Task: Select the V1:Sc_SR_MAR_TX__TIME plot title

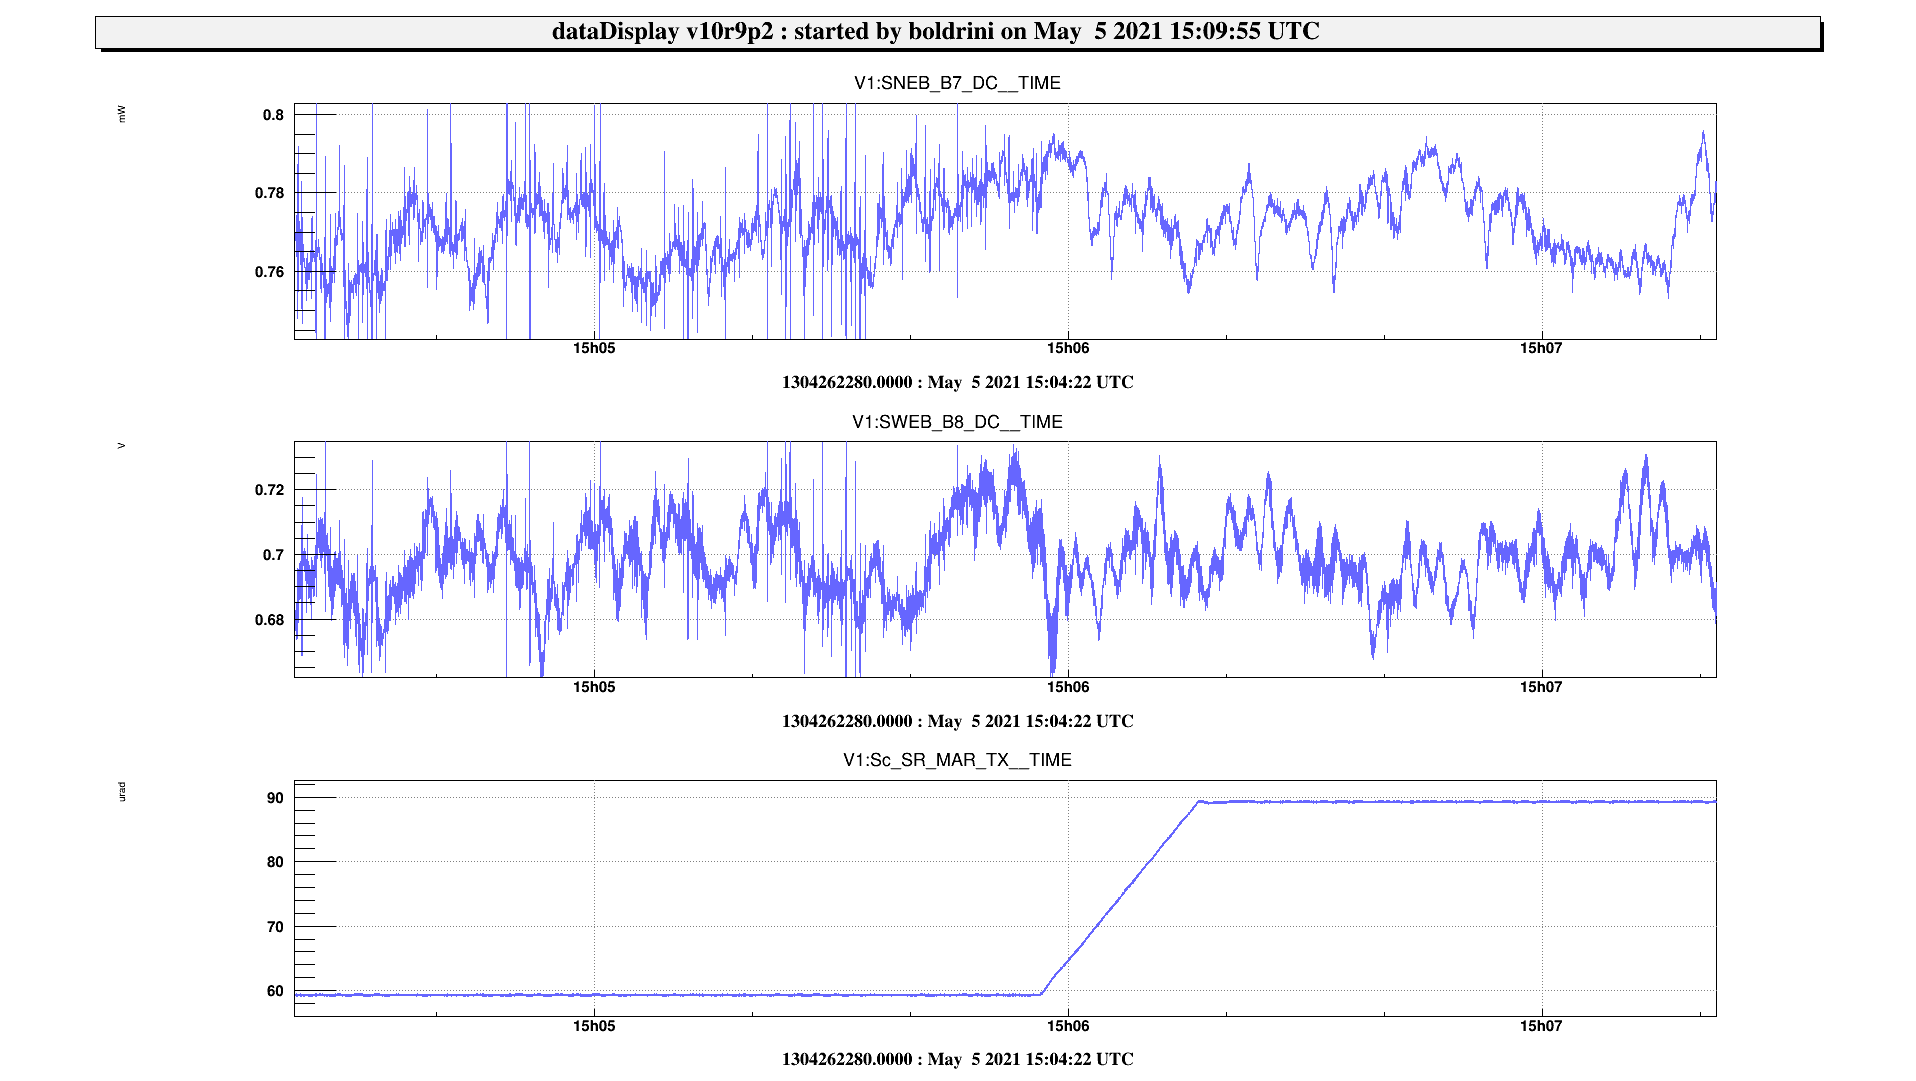Action: tap(957, 760)
